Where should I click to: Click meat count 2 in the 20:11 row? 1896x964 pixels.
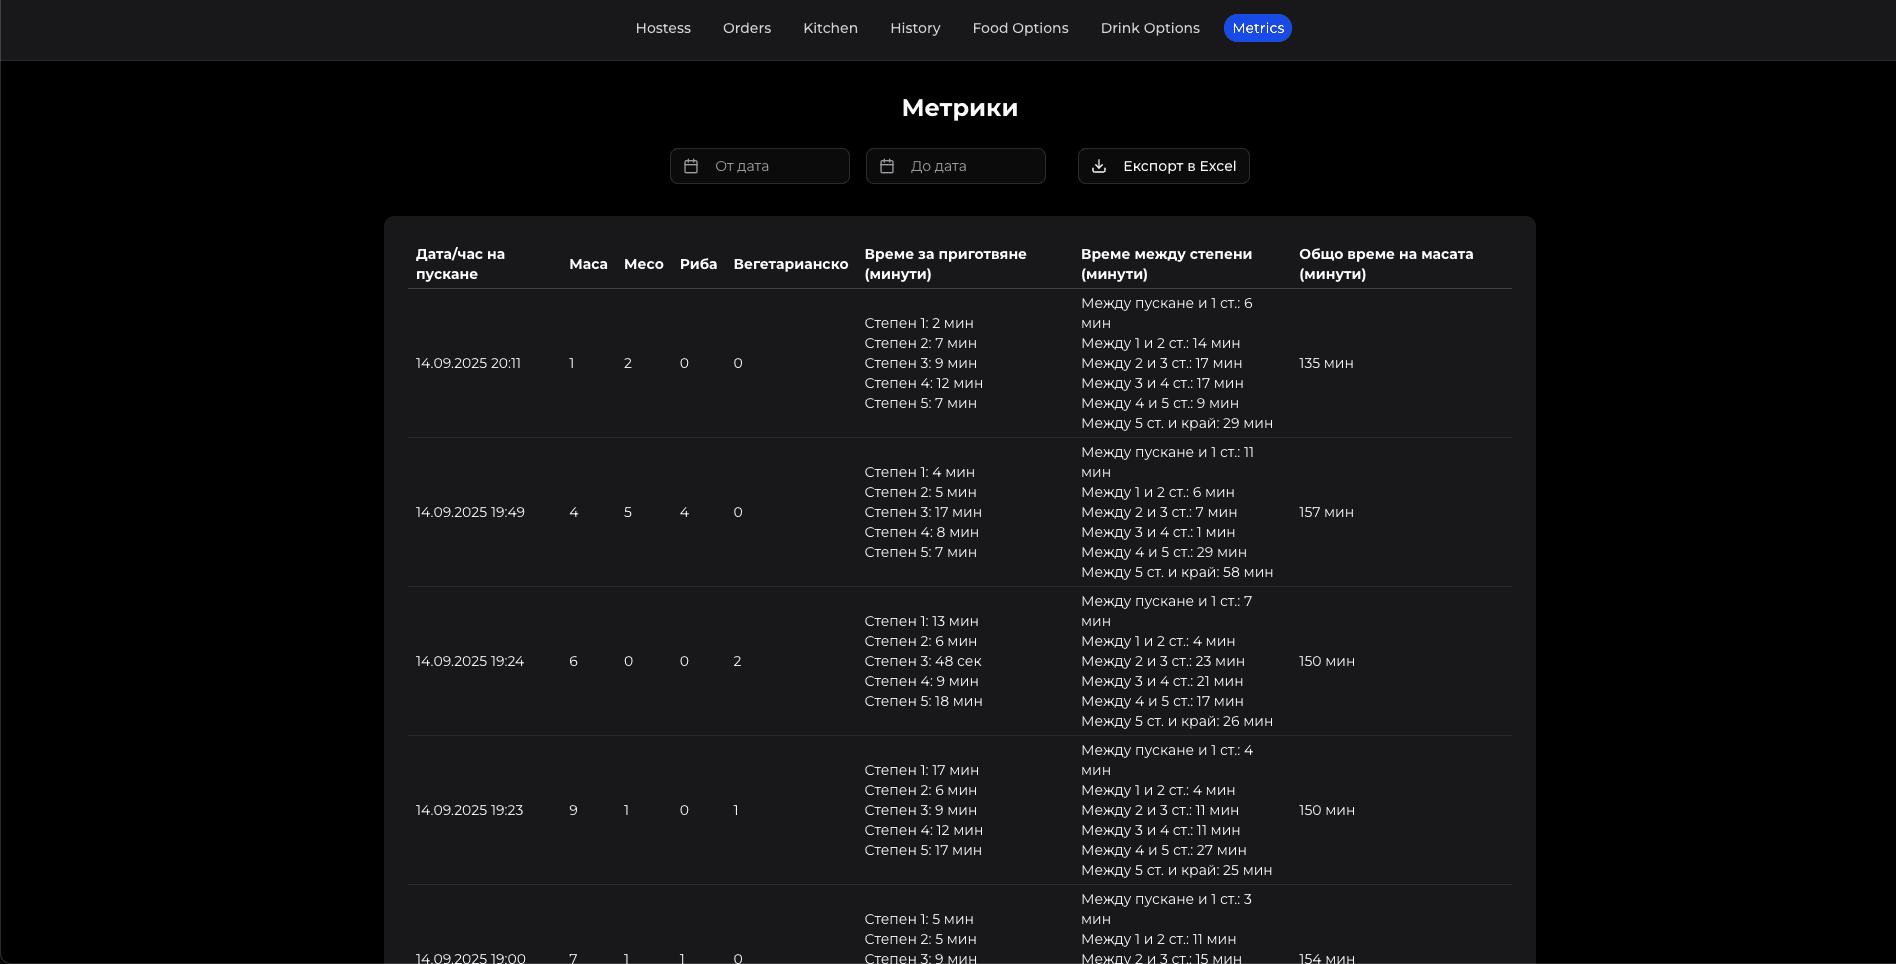pos(628,363)
